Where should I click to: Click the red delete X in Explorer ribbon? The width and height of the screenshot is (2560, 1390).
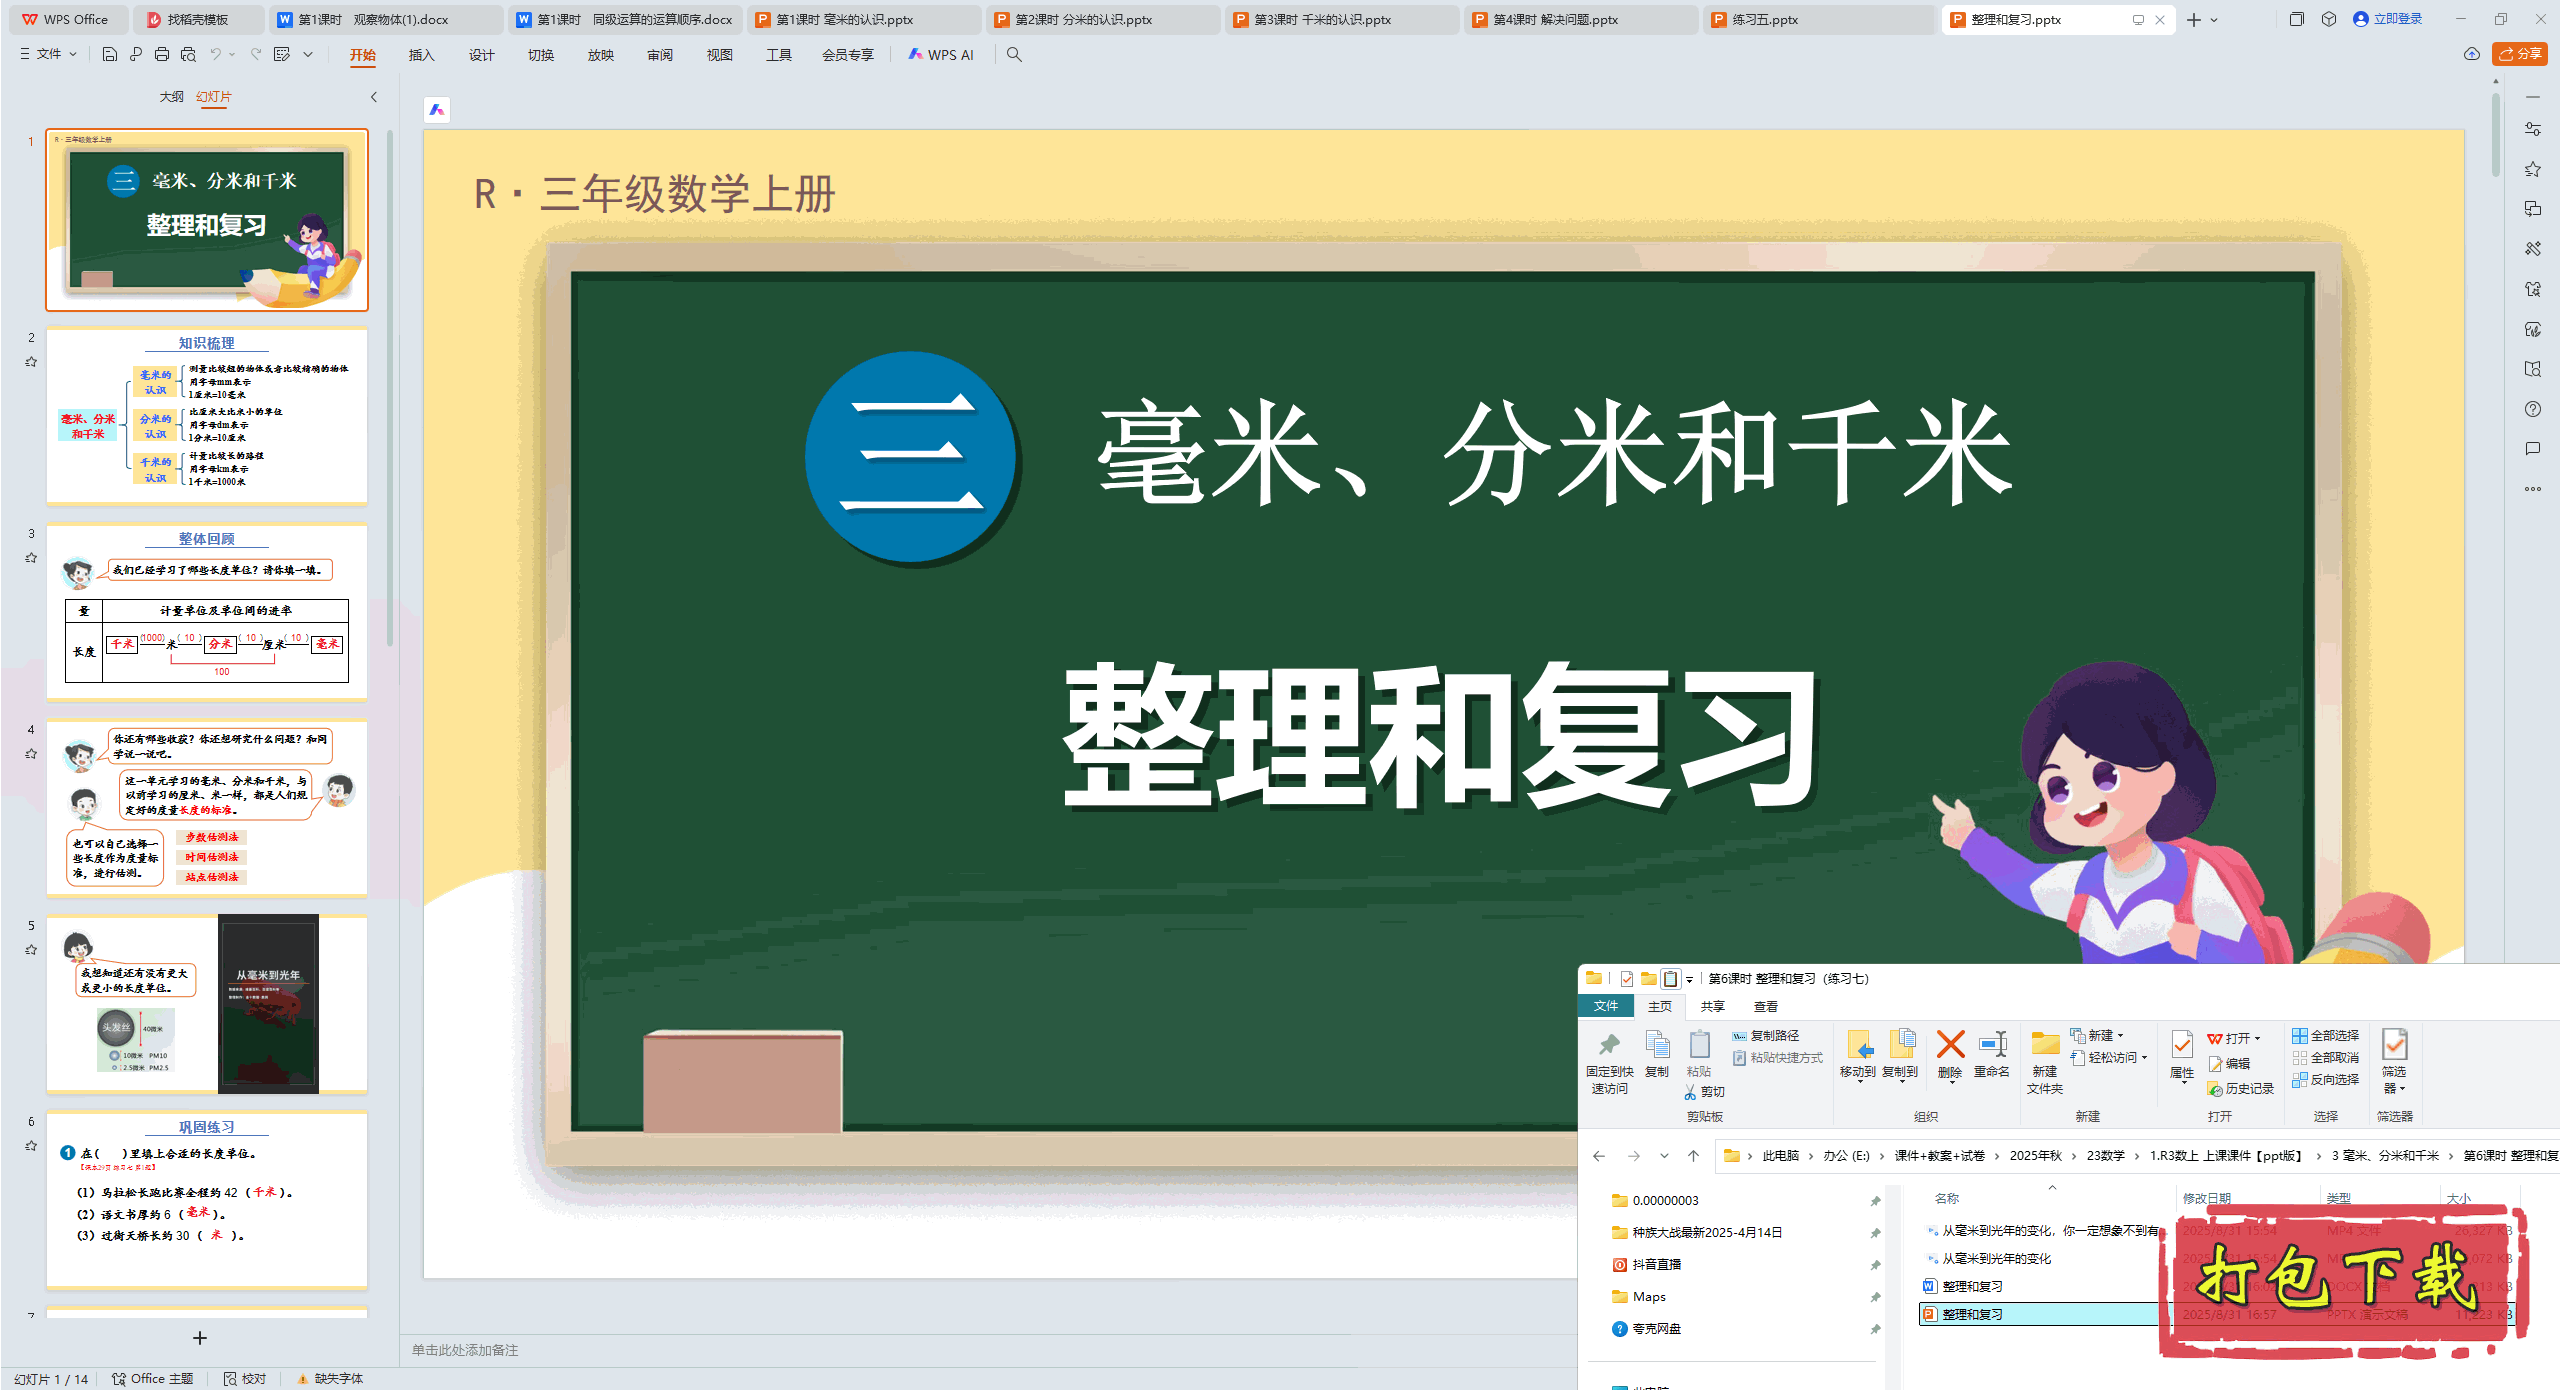pyautogui.click(x=1950, y=1045)
